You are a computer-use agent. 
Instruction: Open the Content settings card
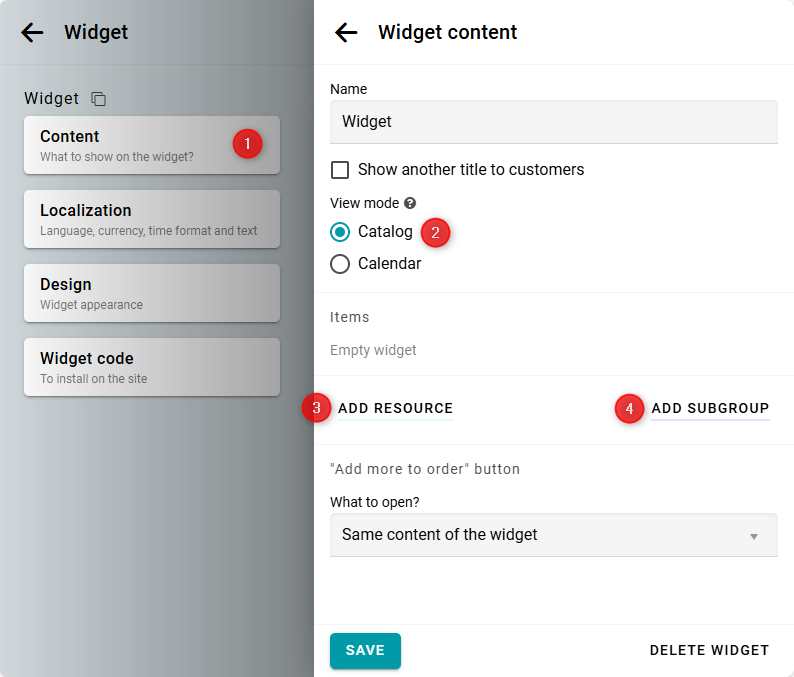coord(130,145)
